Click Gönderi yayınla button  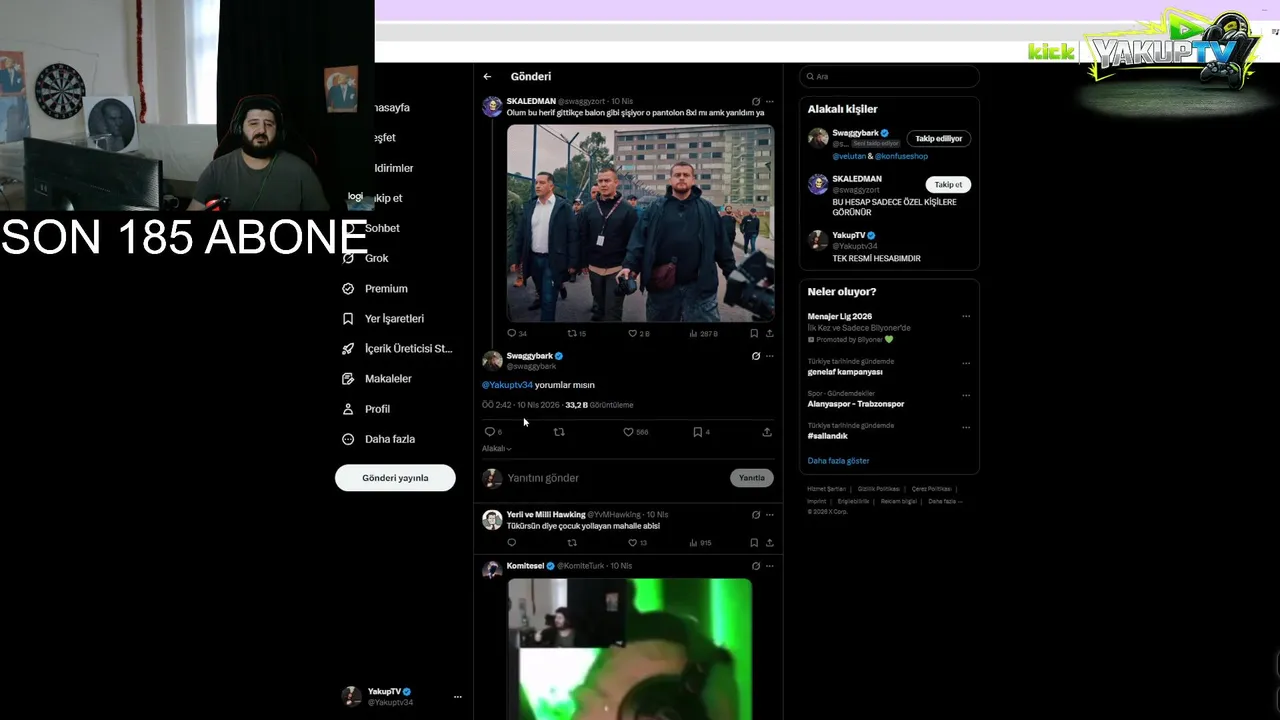coord(395,478)
